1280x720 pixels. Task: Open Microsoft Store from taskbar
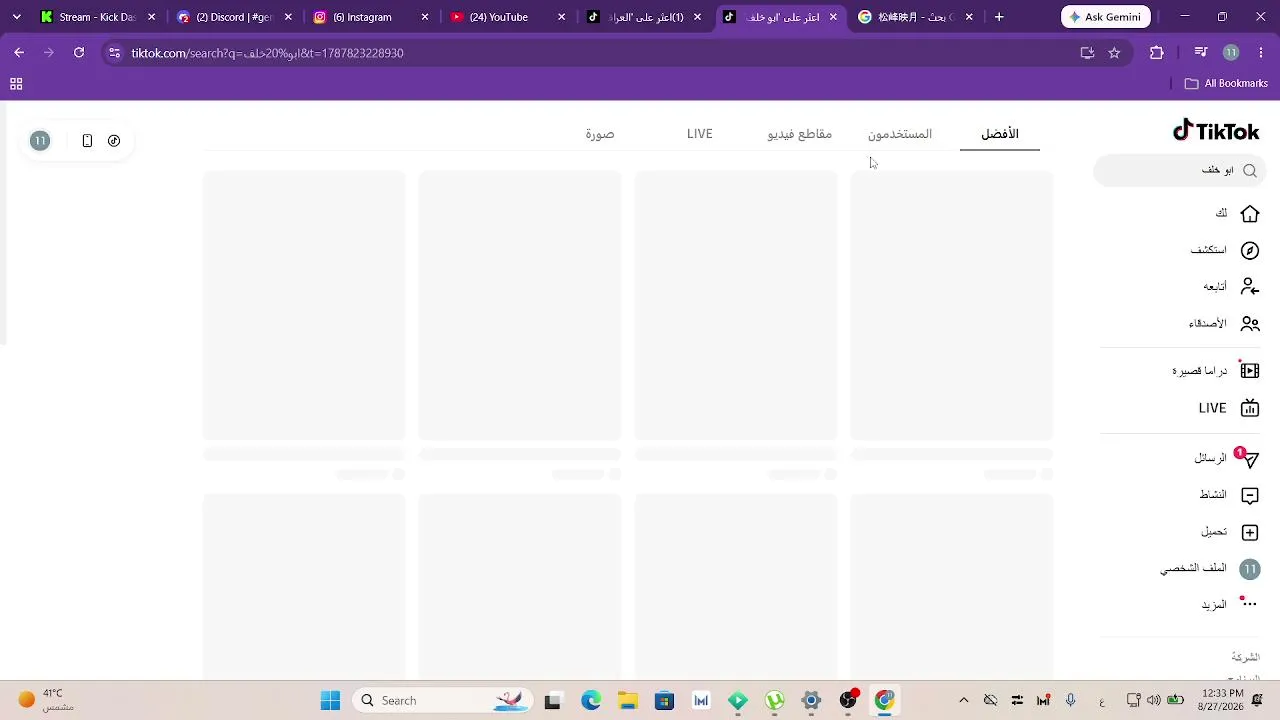[664, 700]
